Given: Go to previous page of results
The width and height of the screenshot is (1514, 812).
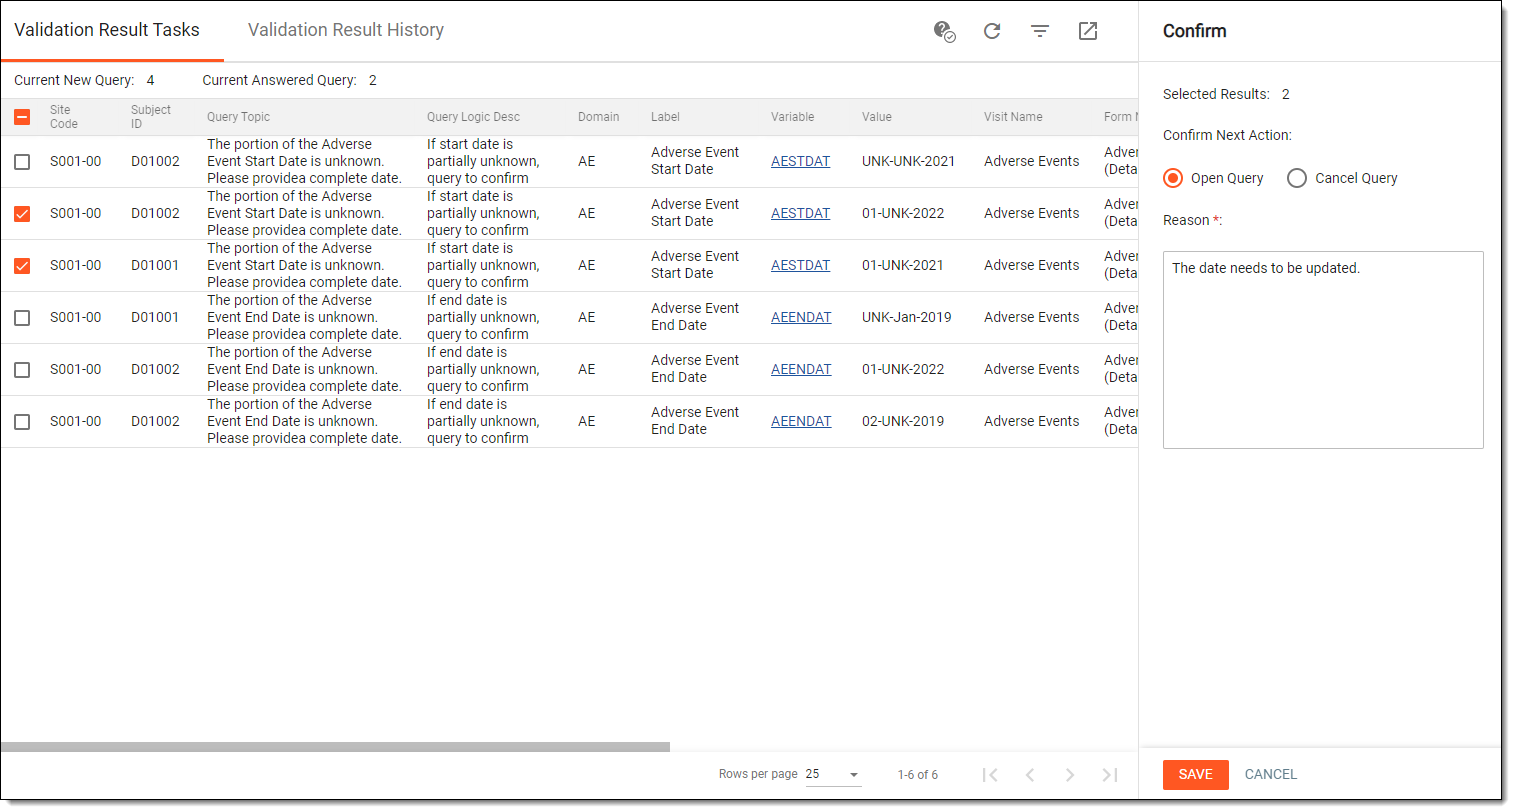Looking at the screenshot, I should [x=1030, y=775].
